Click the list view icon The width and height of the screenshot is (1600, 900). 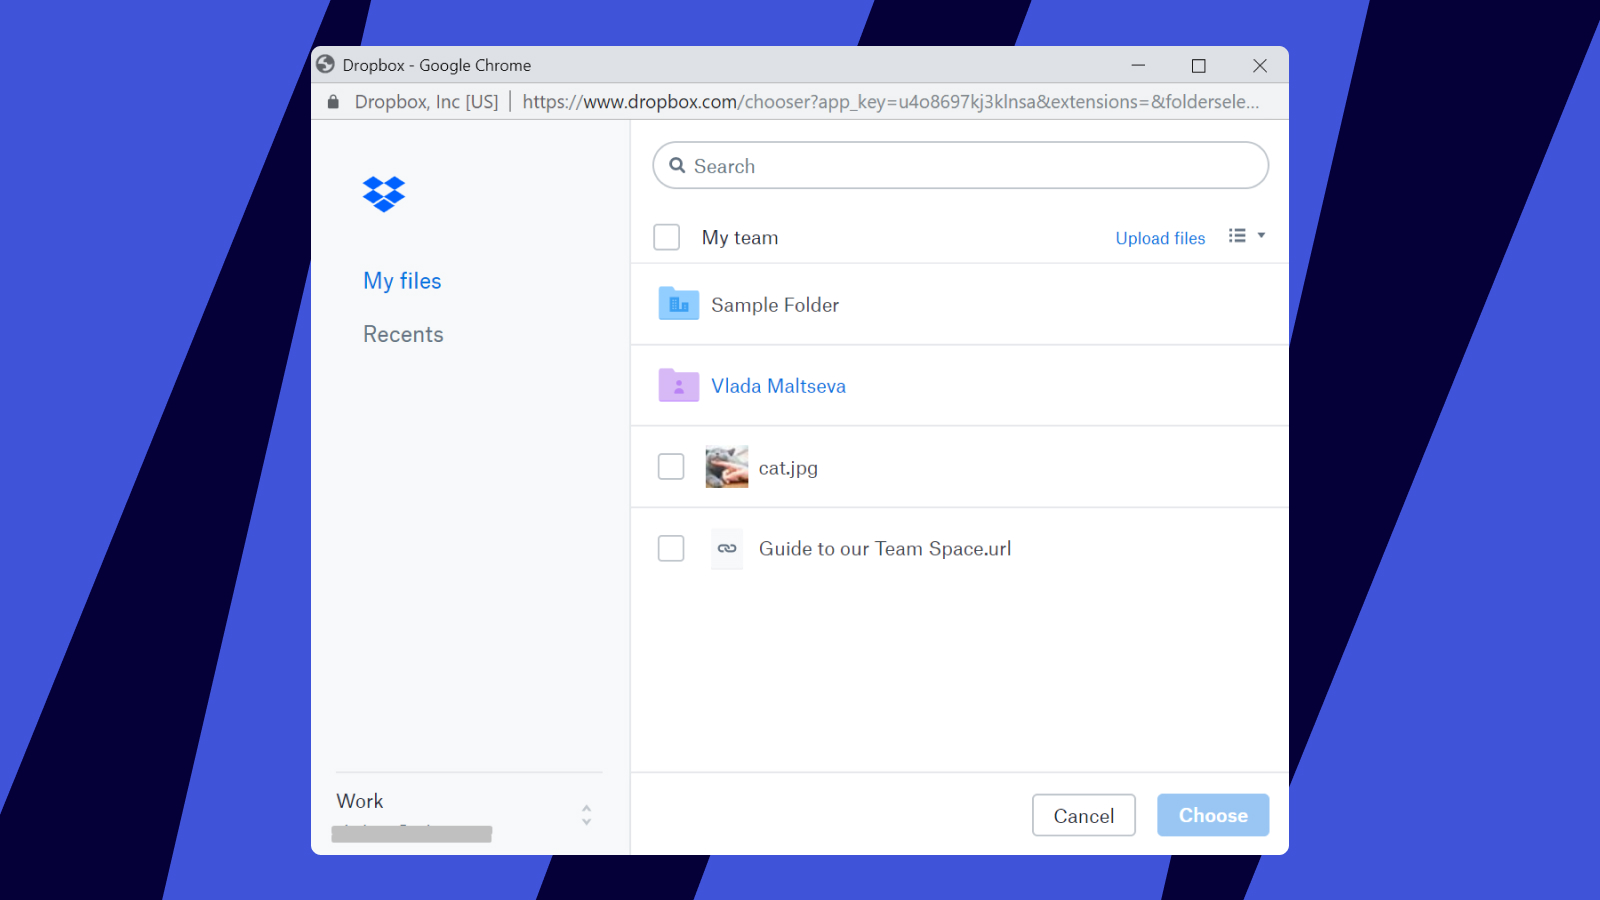click(1237, 236)
